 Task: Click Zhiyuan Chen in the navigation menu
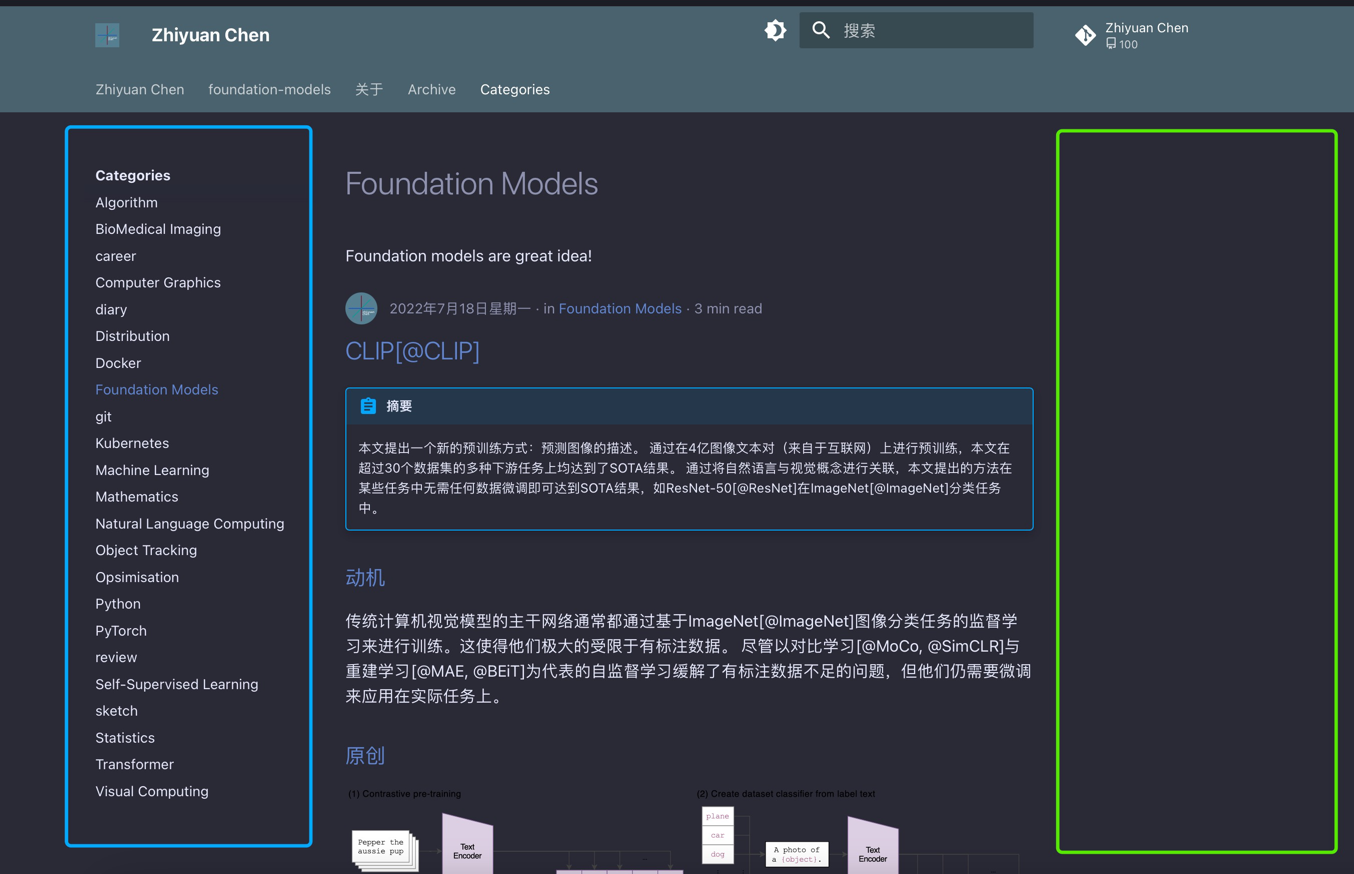coord(139,89)
